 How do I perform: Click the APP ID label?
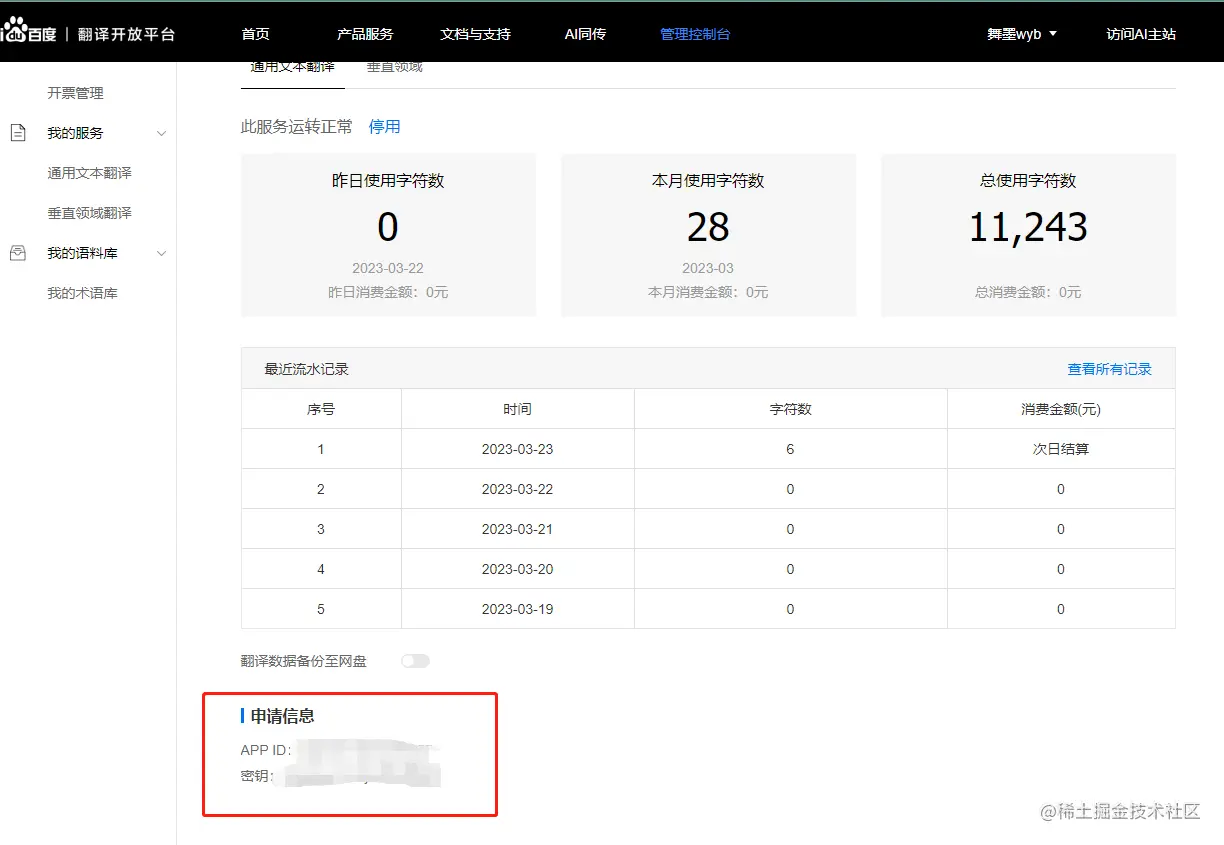[266, 750]
